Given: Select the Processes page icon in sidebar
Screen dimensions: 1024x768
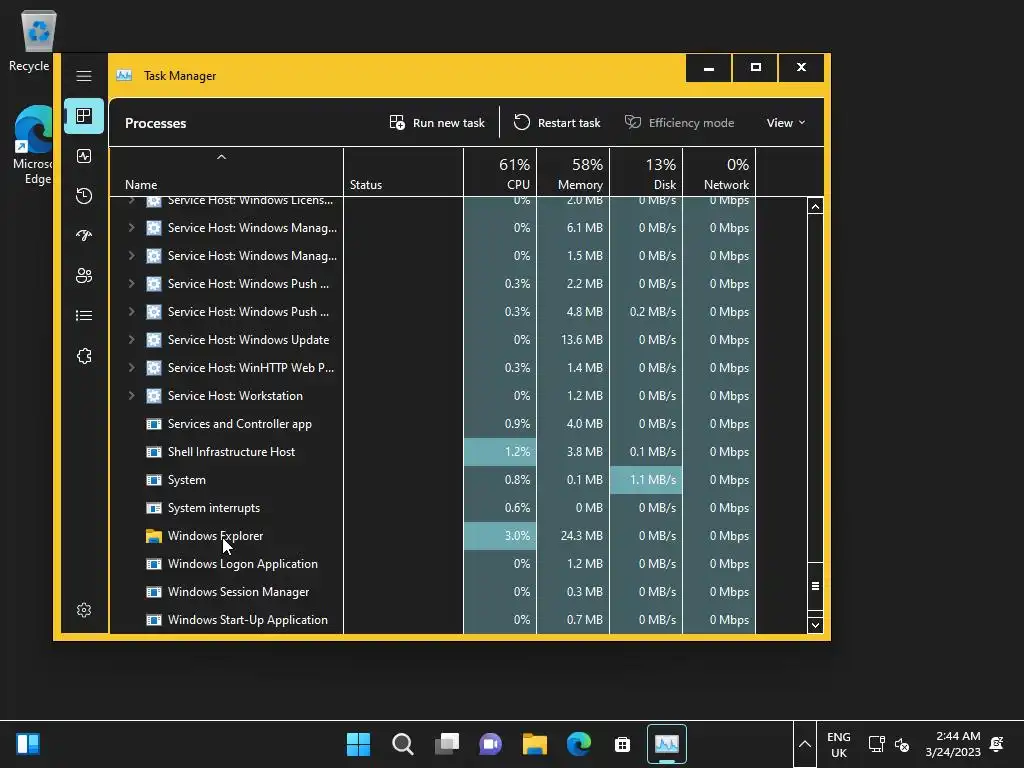Looking at the screenshot, I should tap(84, 116).
